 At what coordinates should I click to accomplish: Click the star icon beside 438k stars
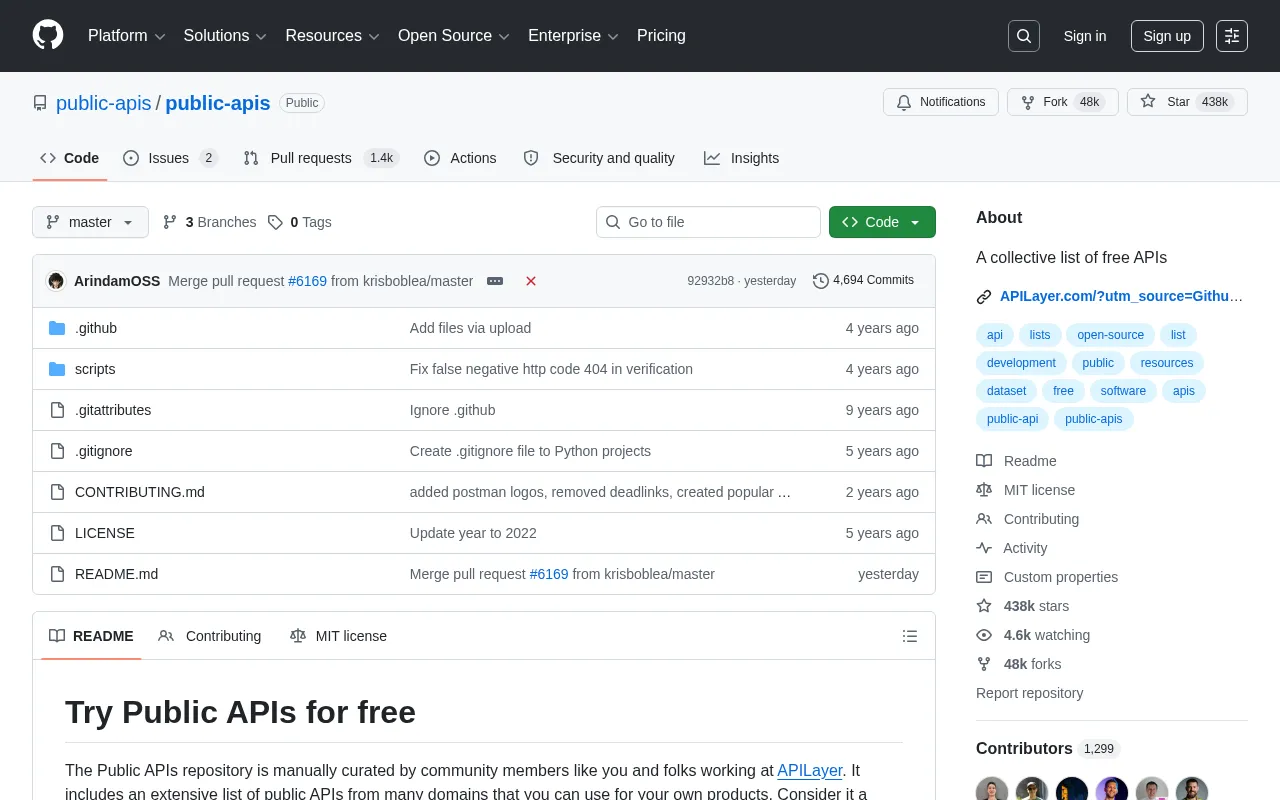pyautogui.click(x=984, y=606)
